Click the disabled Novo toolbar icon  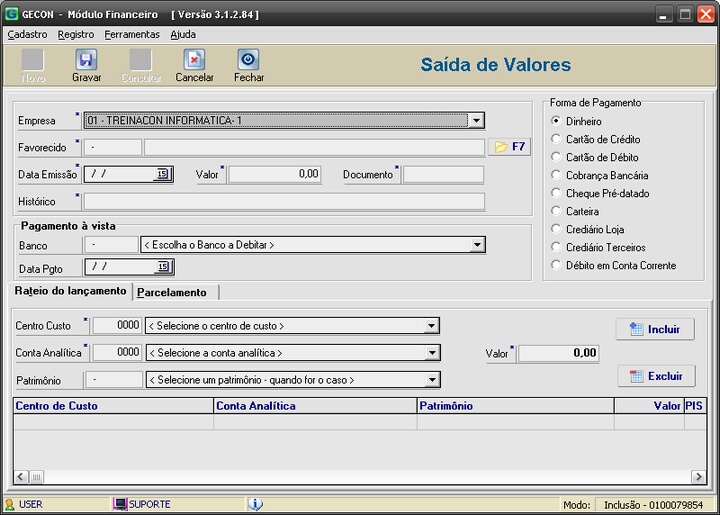(33, 60)
